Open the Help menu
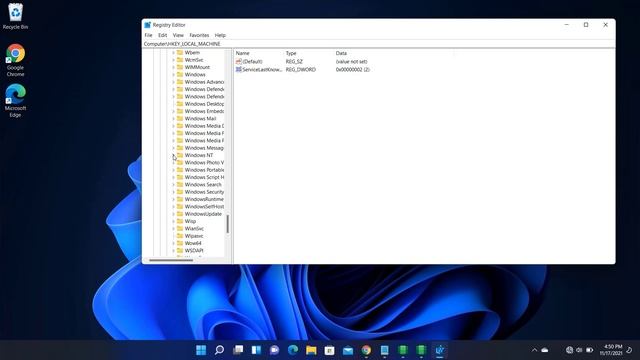This screenshot has width=640, height=360. [220, 36]
